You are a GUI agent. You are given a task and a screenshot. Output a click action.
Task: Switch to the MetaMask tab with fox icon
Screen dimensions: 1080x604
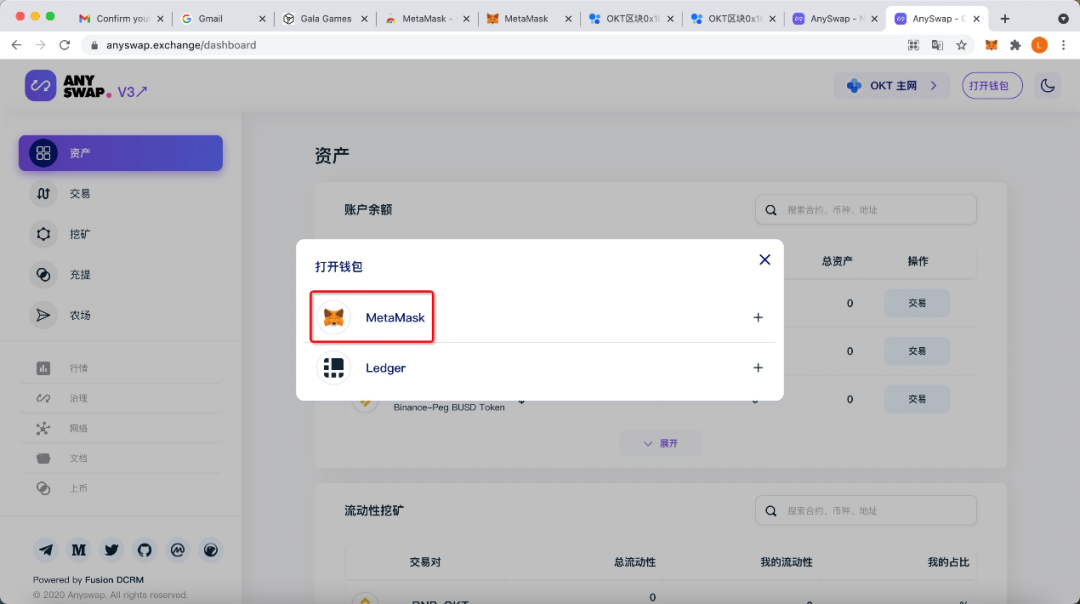528,19
